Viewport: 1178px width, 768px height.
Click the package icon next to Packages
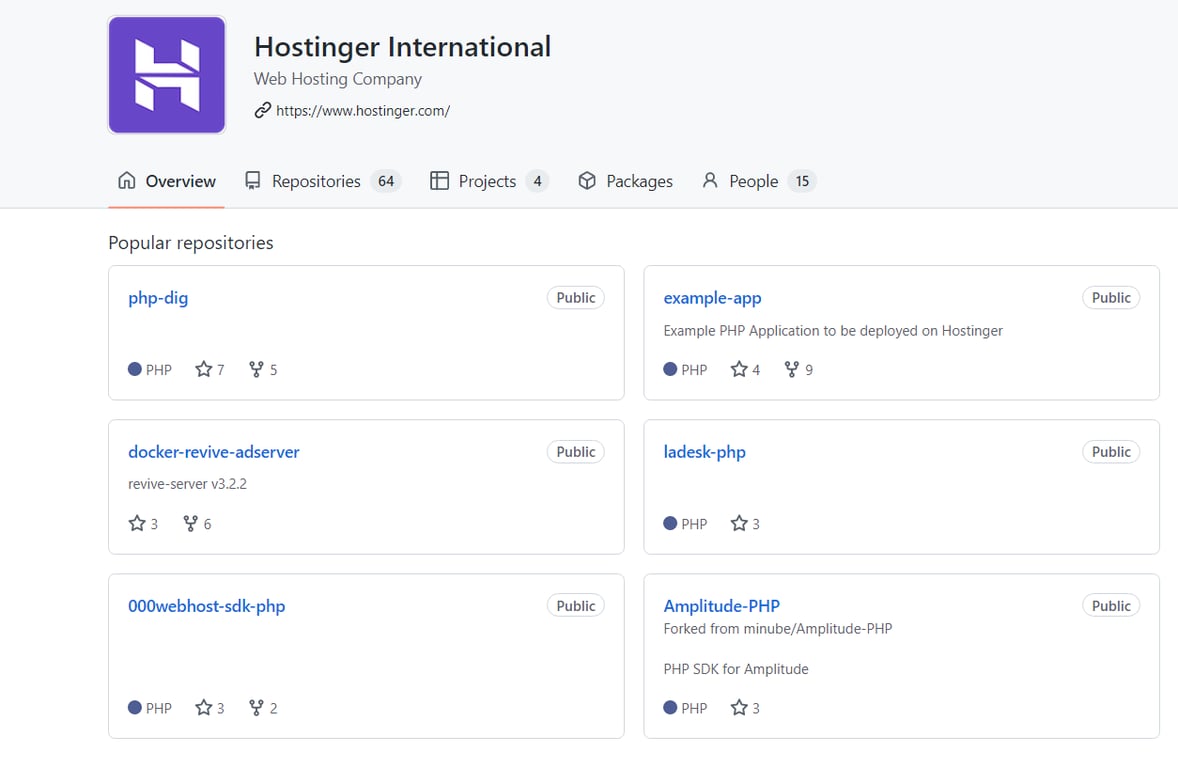pos(588,181)
